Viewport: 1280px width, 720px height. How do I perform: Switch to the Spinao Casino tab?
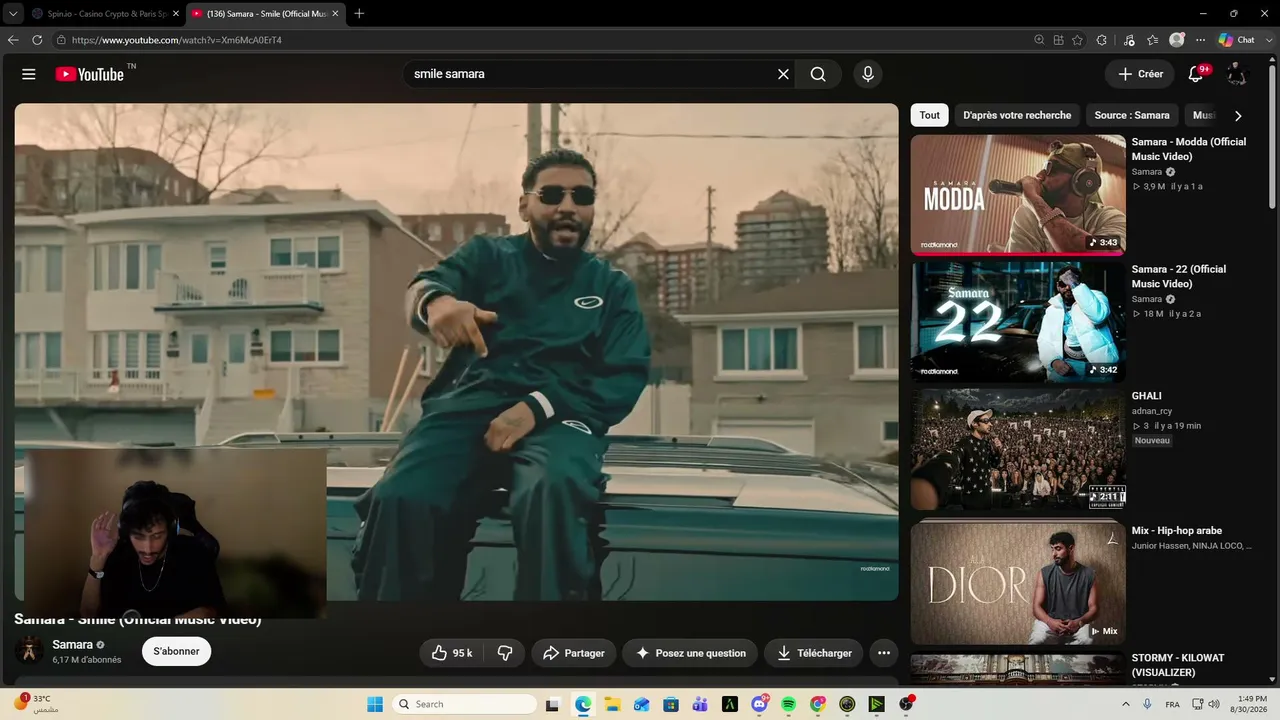[106, 13]
